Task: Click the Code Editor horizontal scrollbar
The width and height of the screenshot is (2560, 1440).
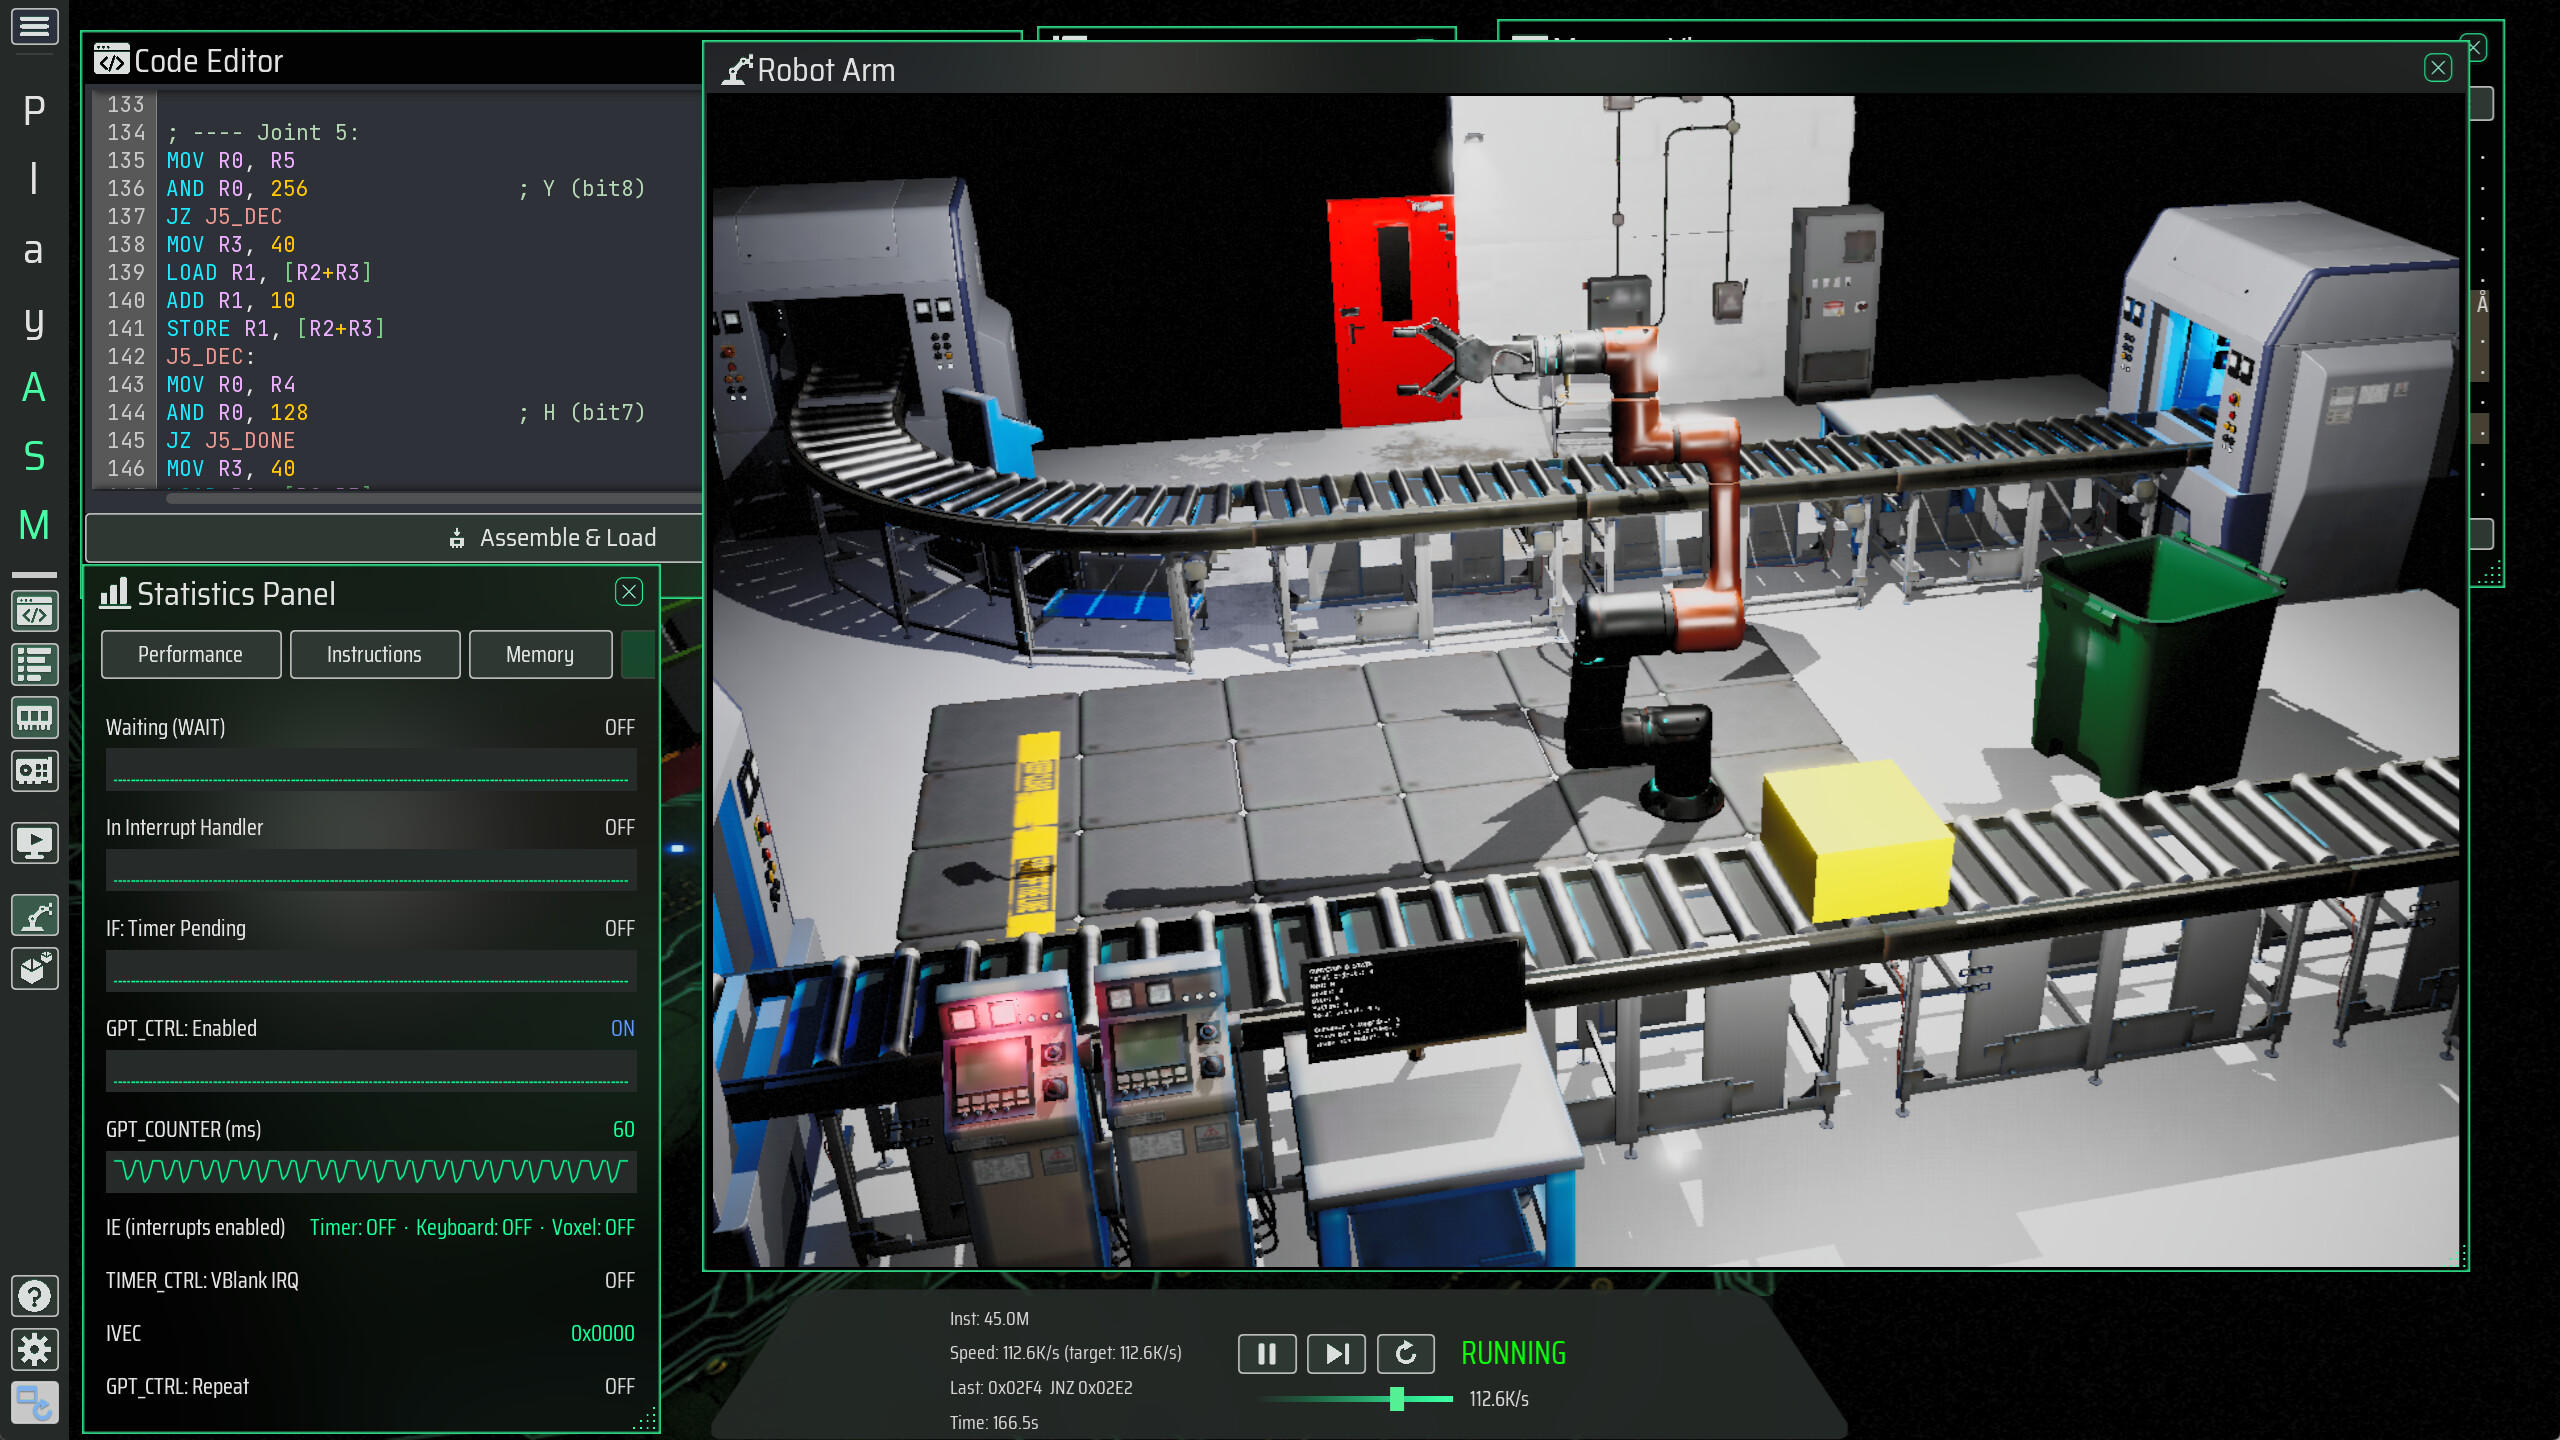Action: 435,497
